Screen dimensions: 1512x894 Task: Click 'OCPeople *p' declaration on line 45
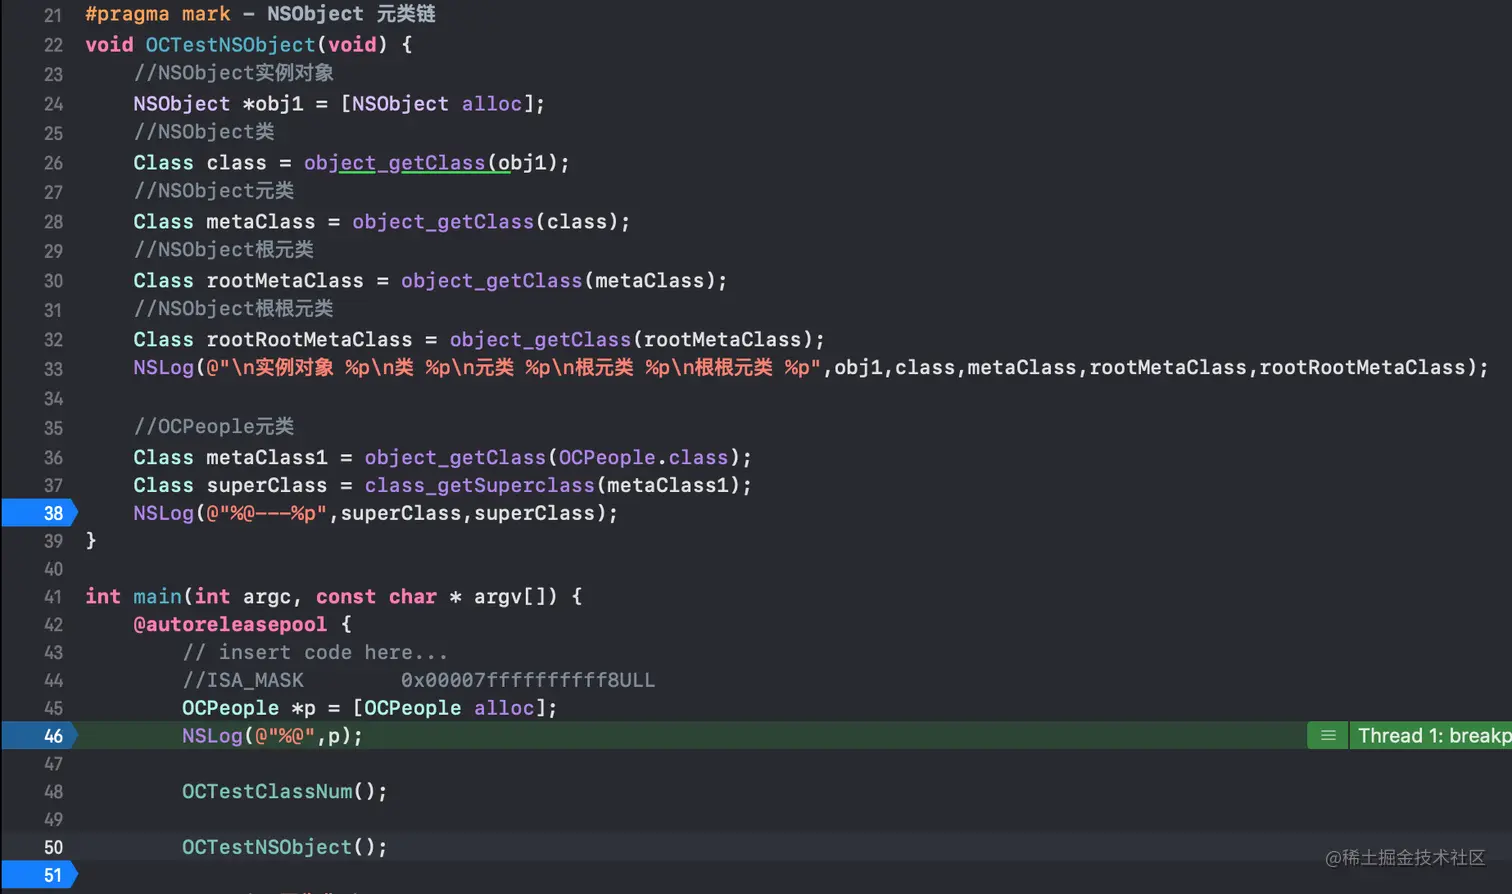[249, 708]
